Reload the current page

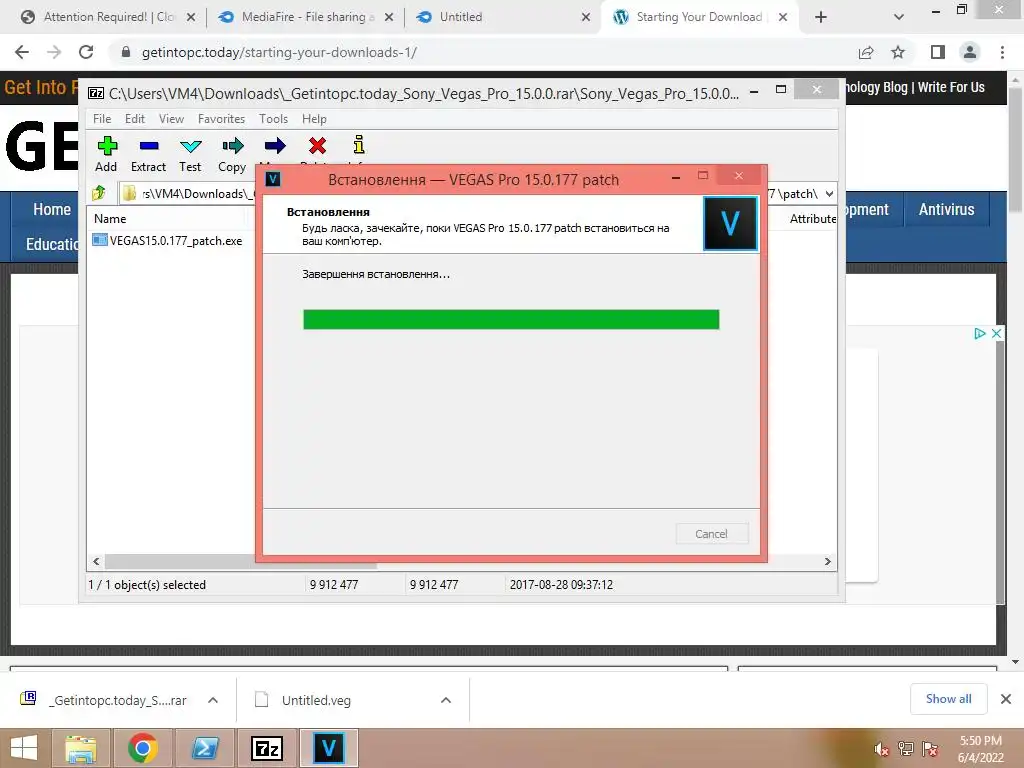[x=86, y=52]
